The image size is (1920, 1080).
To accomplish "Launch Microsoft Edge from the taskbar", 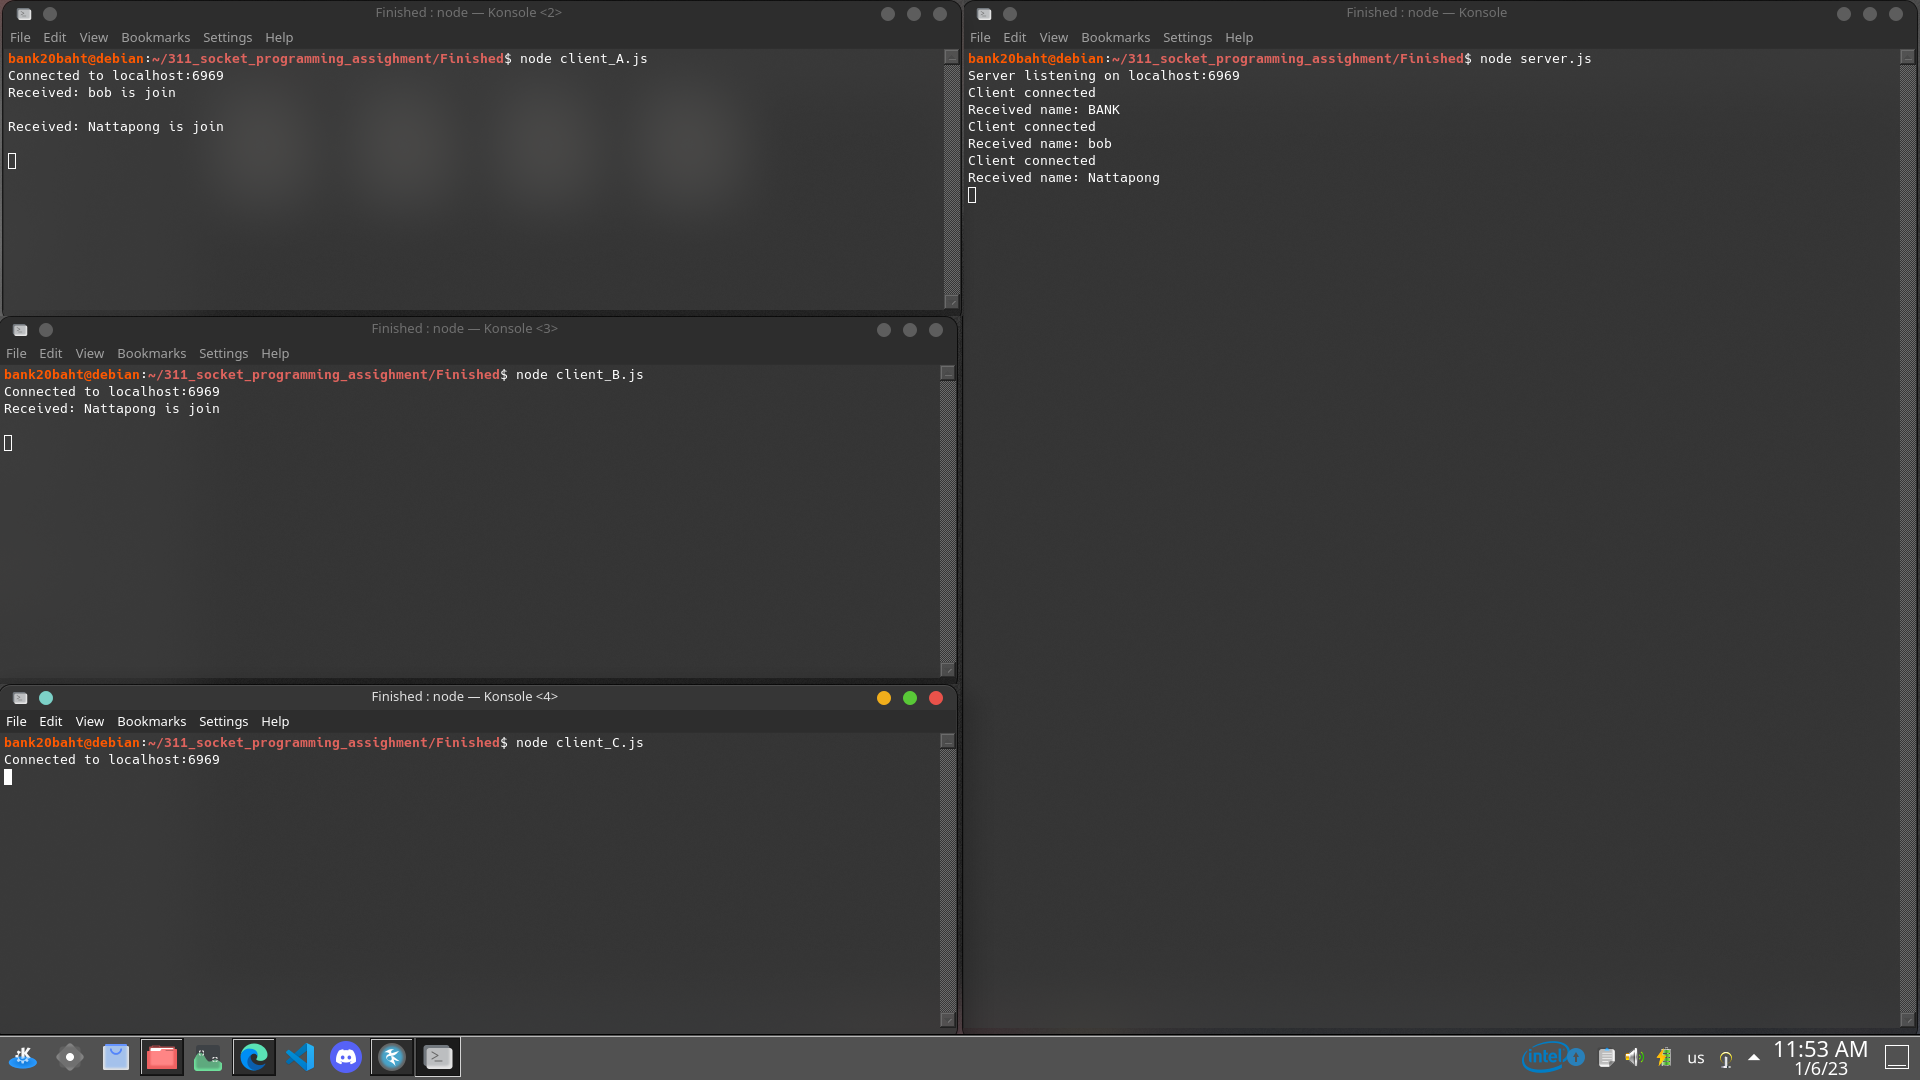I will tap(253, 1057).
